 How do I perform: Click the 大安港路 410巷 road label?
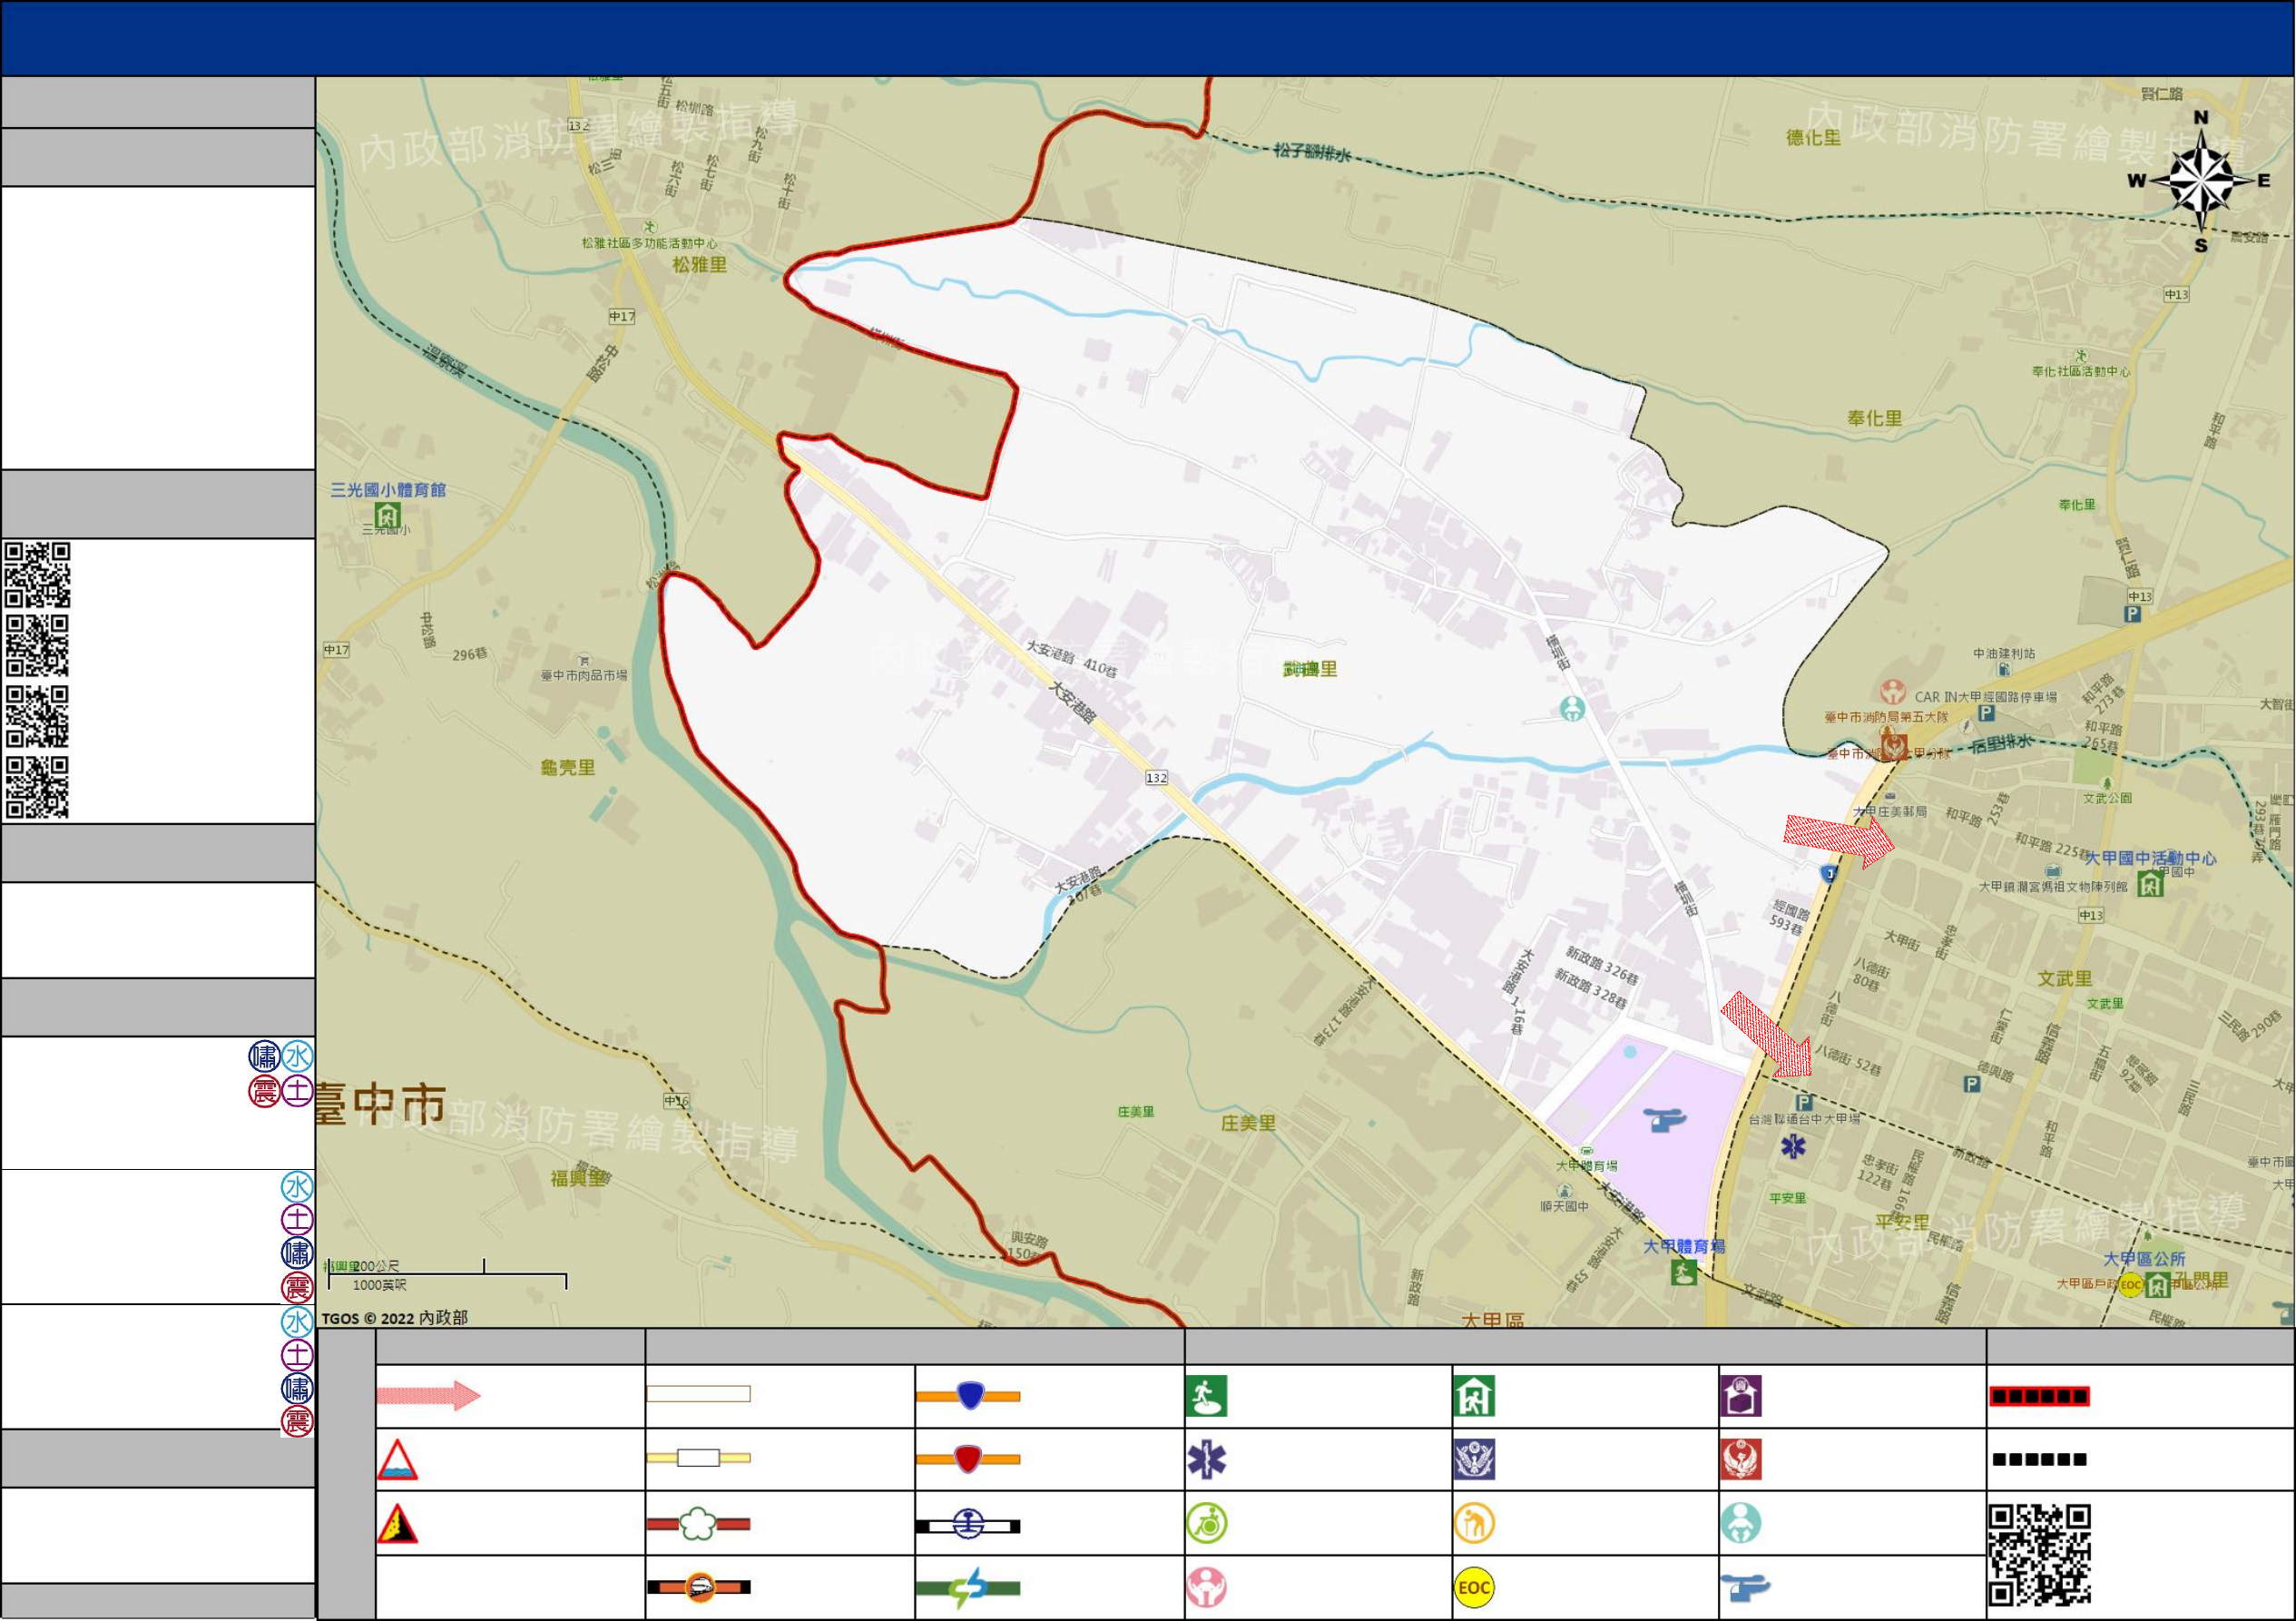[1072, 659]
